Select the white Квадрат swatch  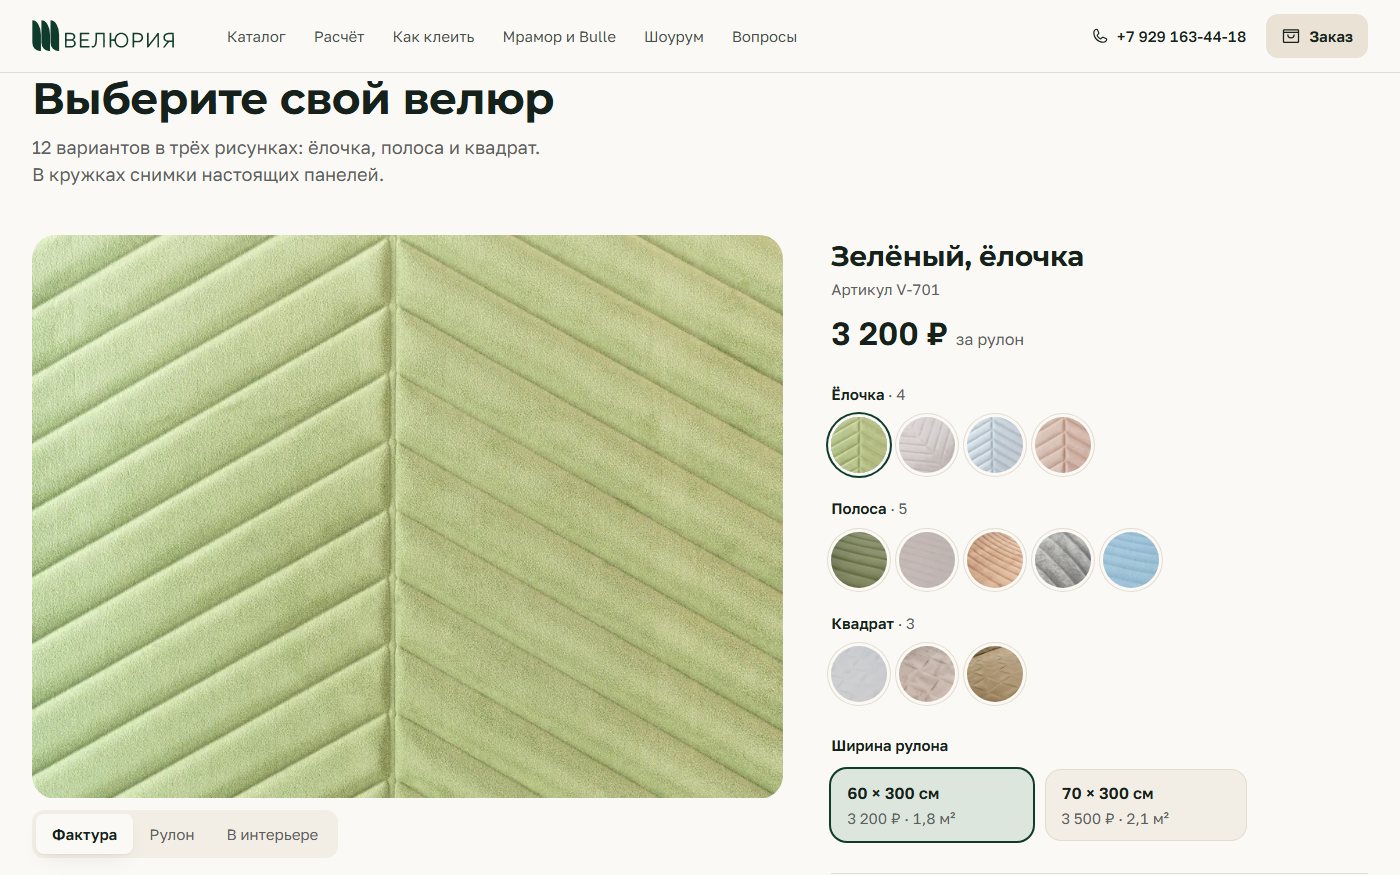point(859,674)
